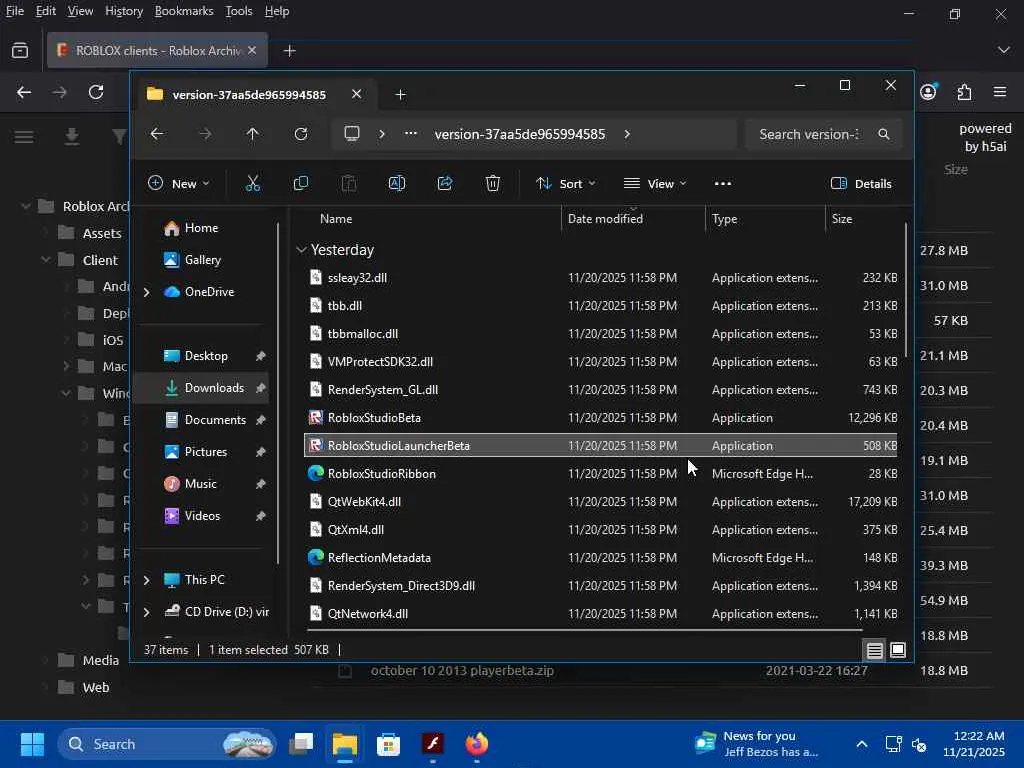Viewport: 1024px width, 768px height.
Task: Open the View dropdown
Action: pos(654,184)
